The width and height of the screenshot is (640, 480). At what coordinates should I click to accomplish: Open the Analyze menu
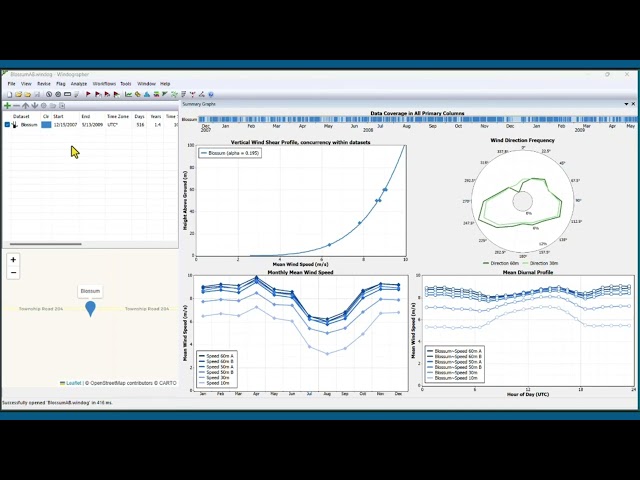(x=79, y=84)
